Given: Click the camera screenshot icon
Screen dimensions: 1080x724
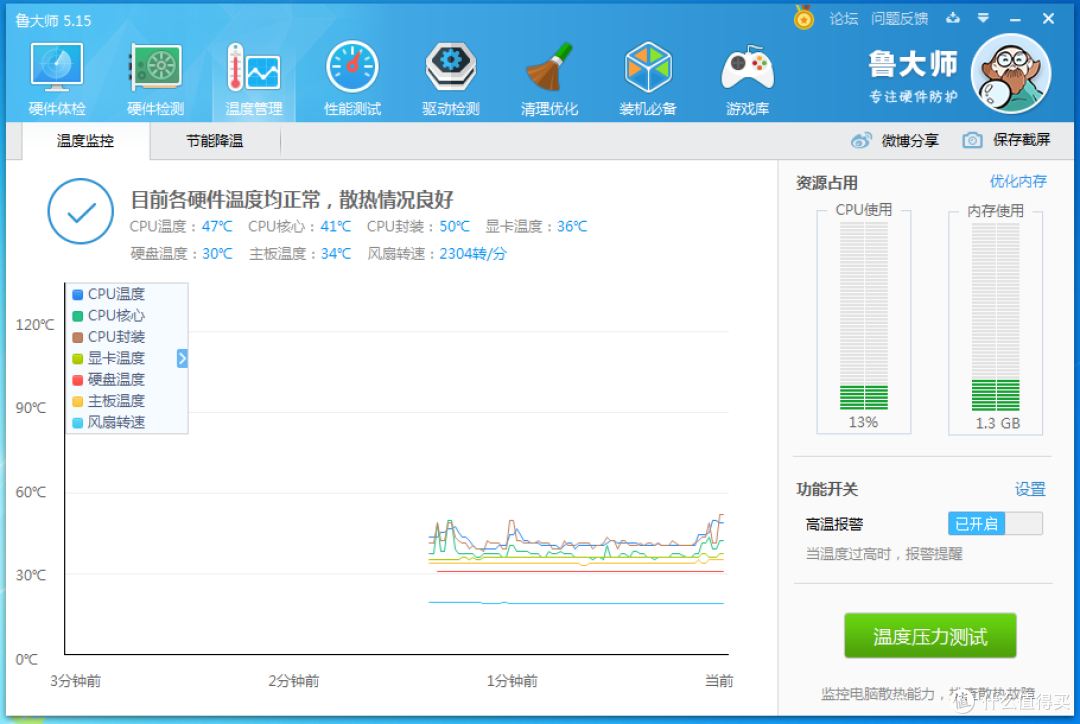Looking at the screenshot, I should click(x=972, y=141).
